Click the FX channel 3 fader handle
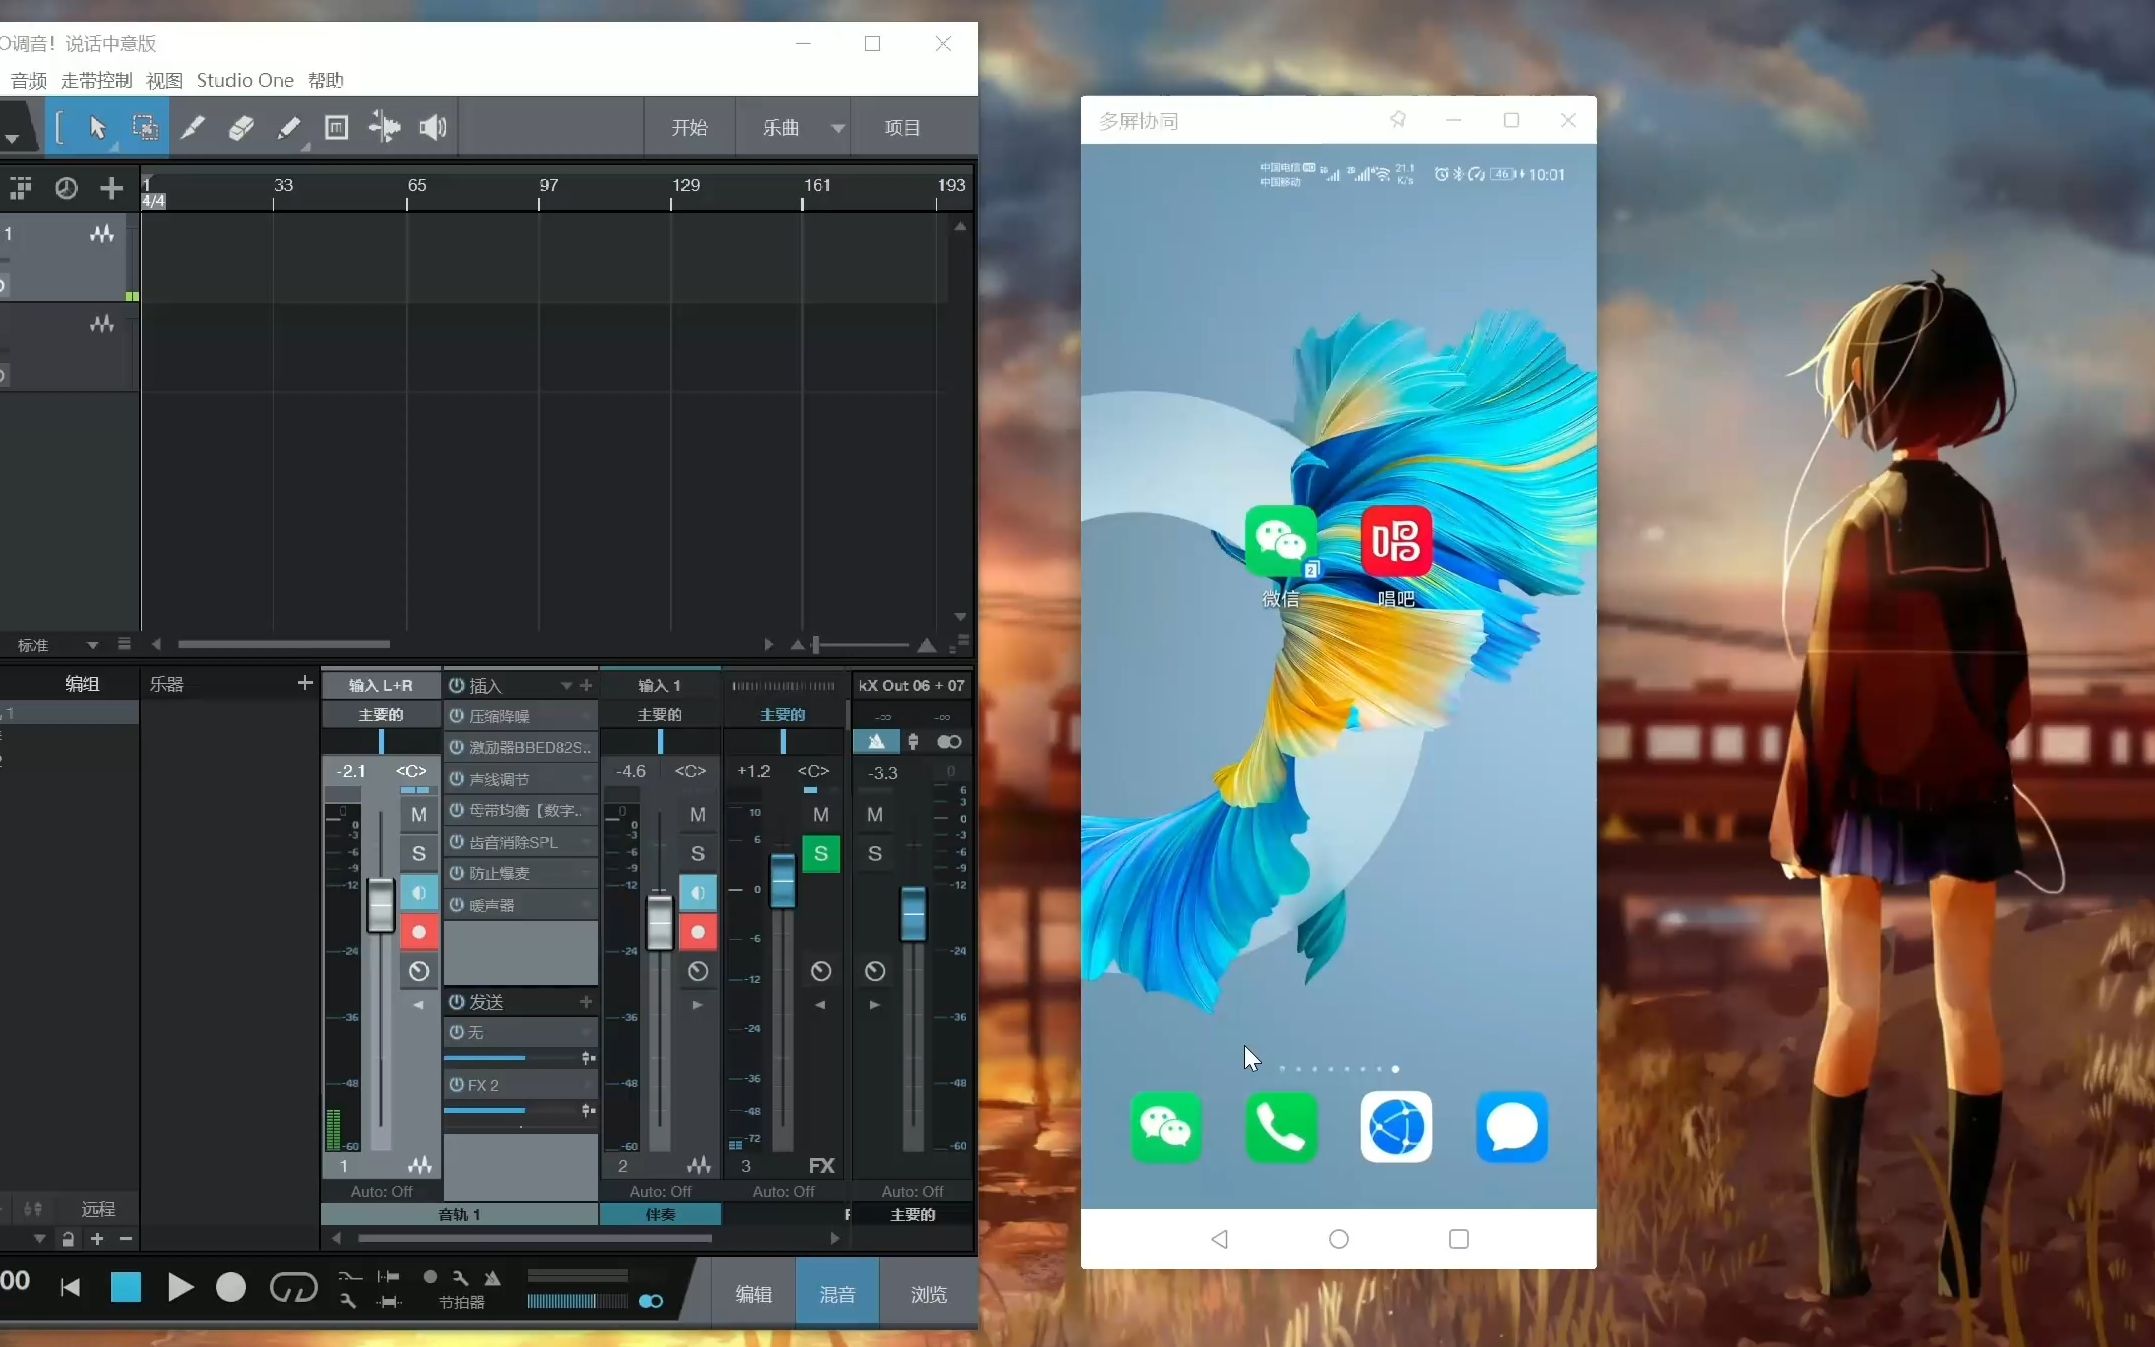This screenshot has height=1347, width=2155. point(783,880)
